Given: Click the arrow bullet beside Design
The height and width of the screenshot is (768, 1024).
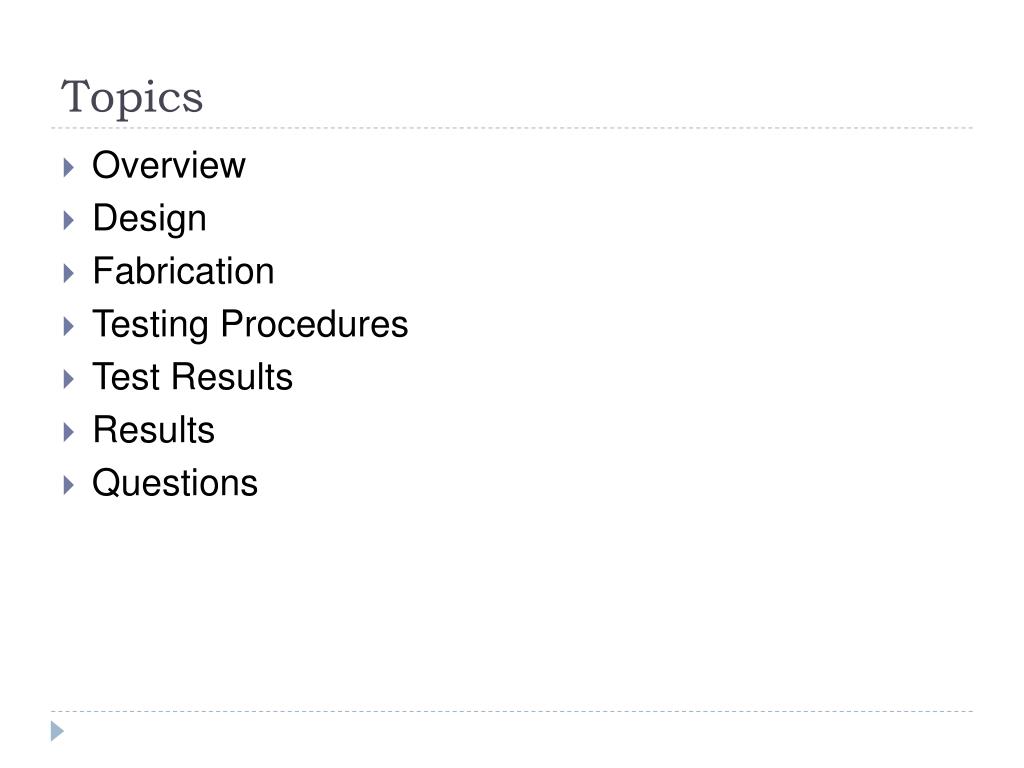Looking at the screenshot, I should (69, 220).
